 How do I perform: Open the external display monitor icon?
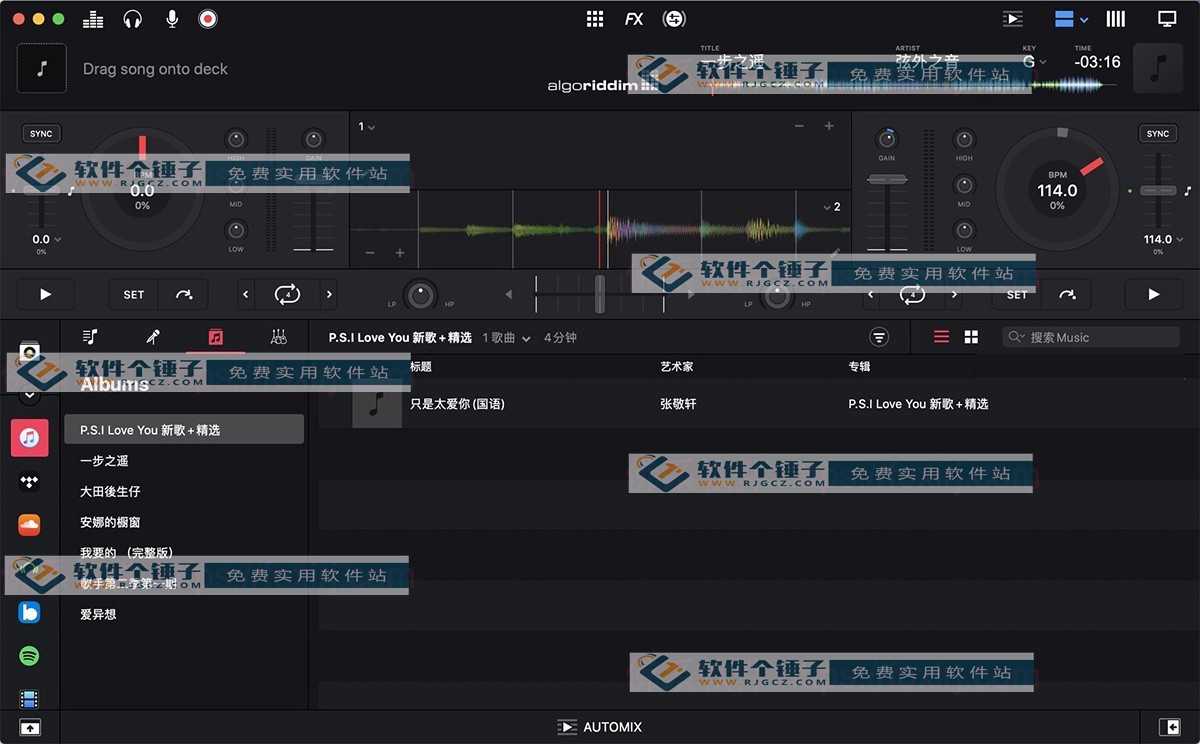[1167, 18]
